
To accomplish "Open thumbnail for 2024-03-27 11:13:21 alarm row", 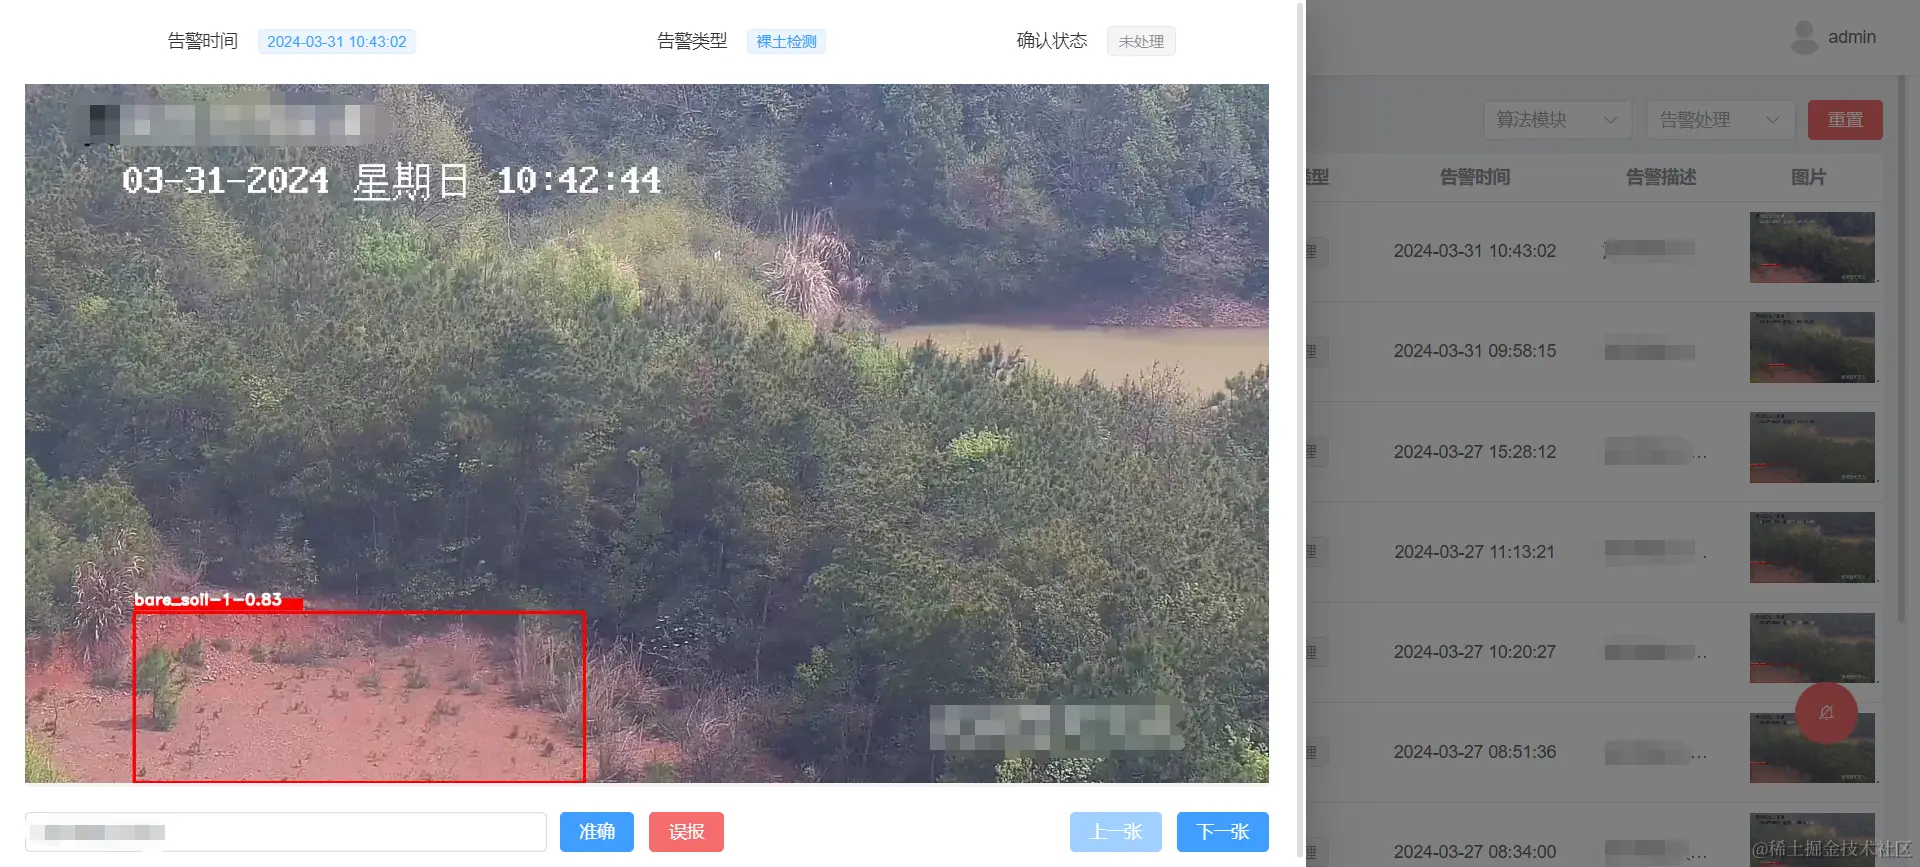I will 1812,547.
